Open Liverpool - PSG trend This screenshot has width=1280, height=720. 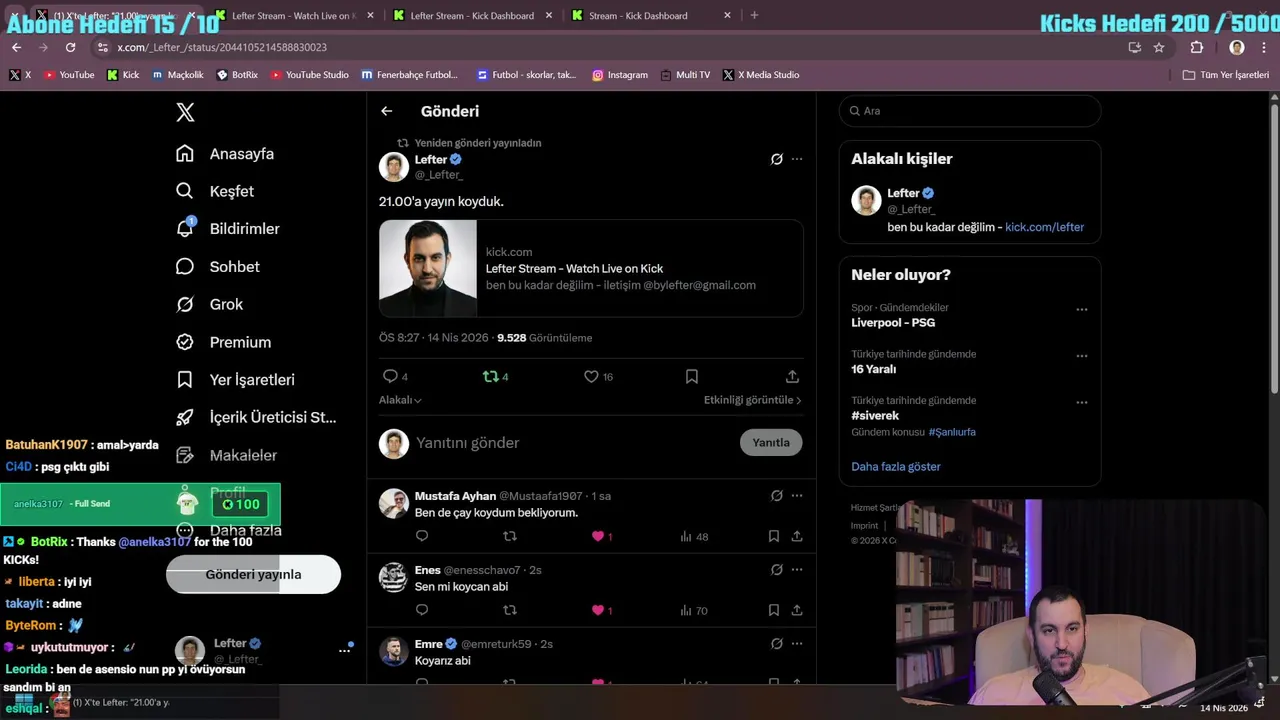pyautogui.click(x=893, y=323)
